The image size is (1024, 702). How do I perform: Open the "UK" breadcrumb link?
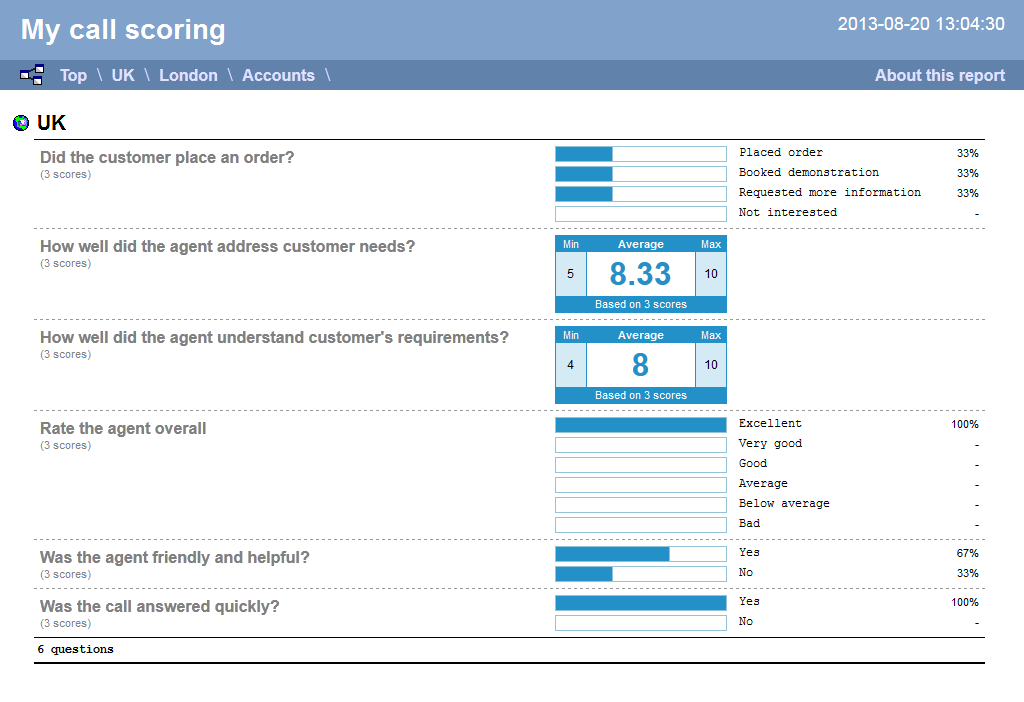[122, 75]
